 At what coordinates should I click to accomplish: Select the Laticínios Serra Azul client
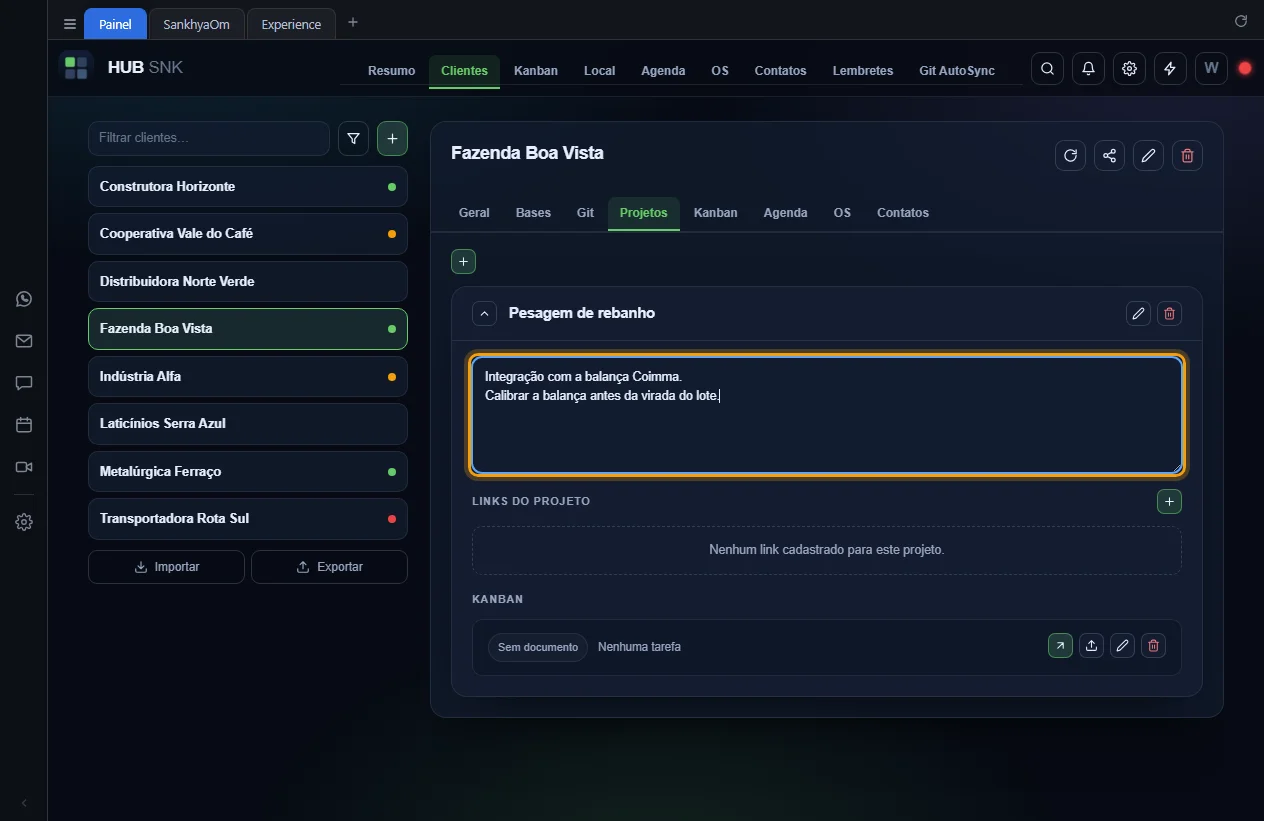pos(248,424)
